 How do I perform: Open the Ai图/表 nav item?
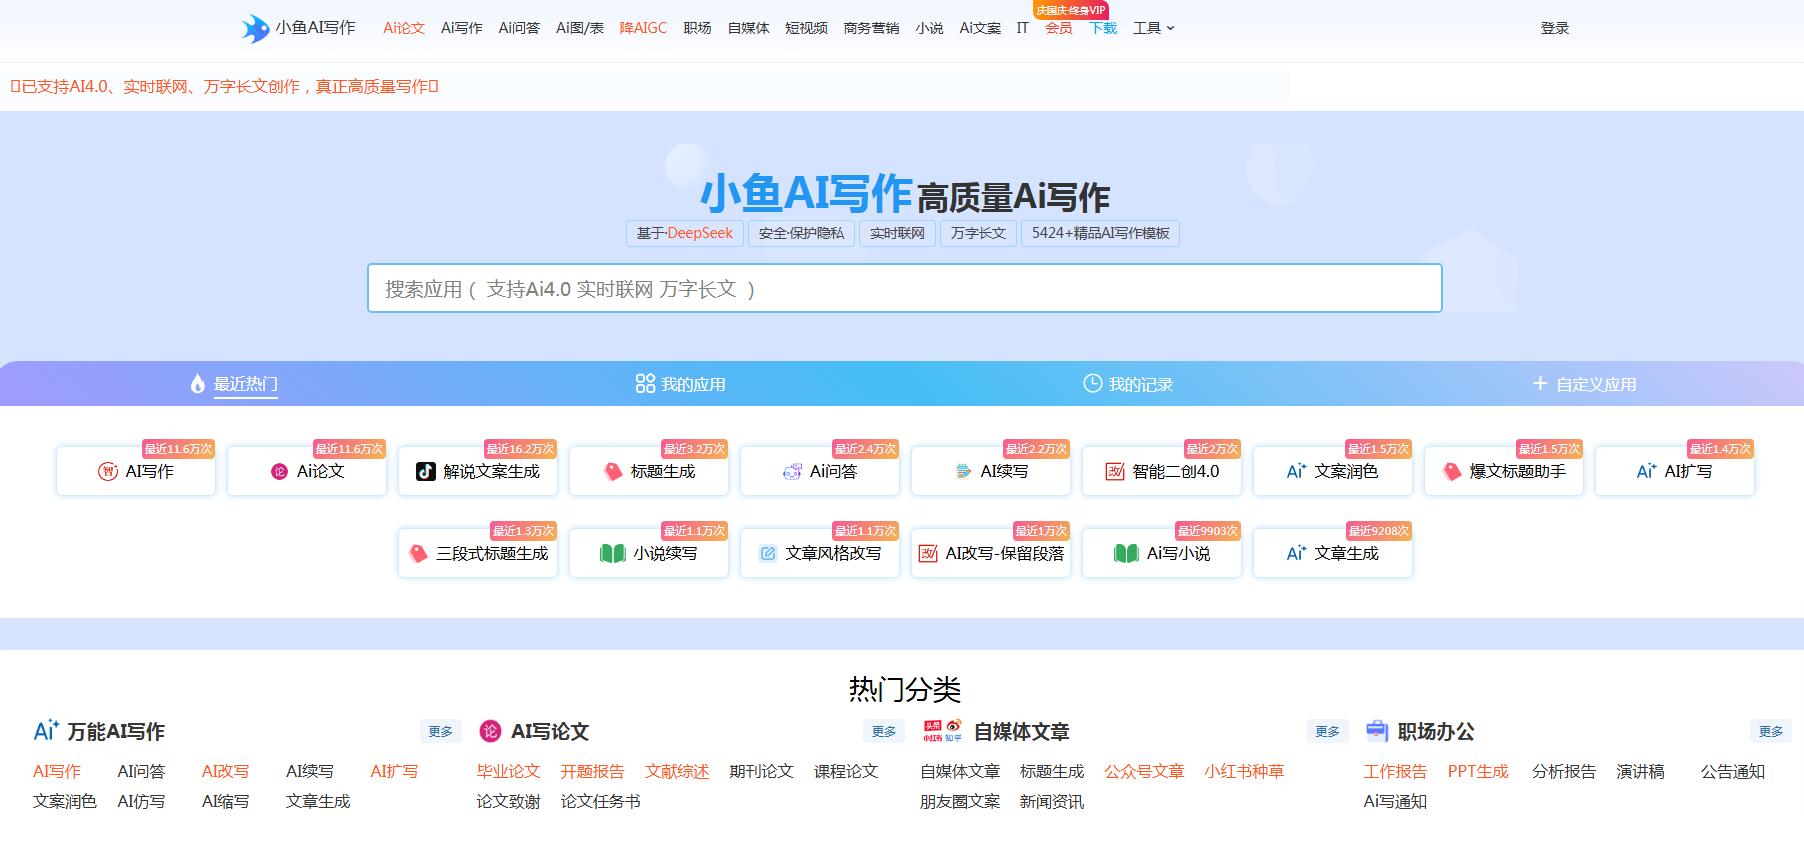click(x=580, y=28)
